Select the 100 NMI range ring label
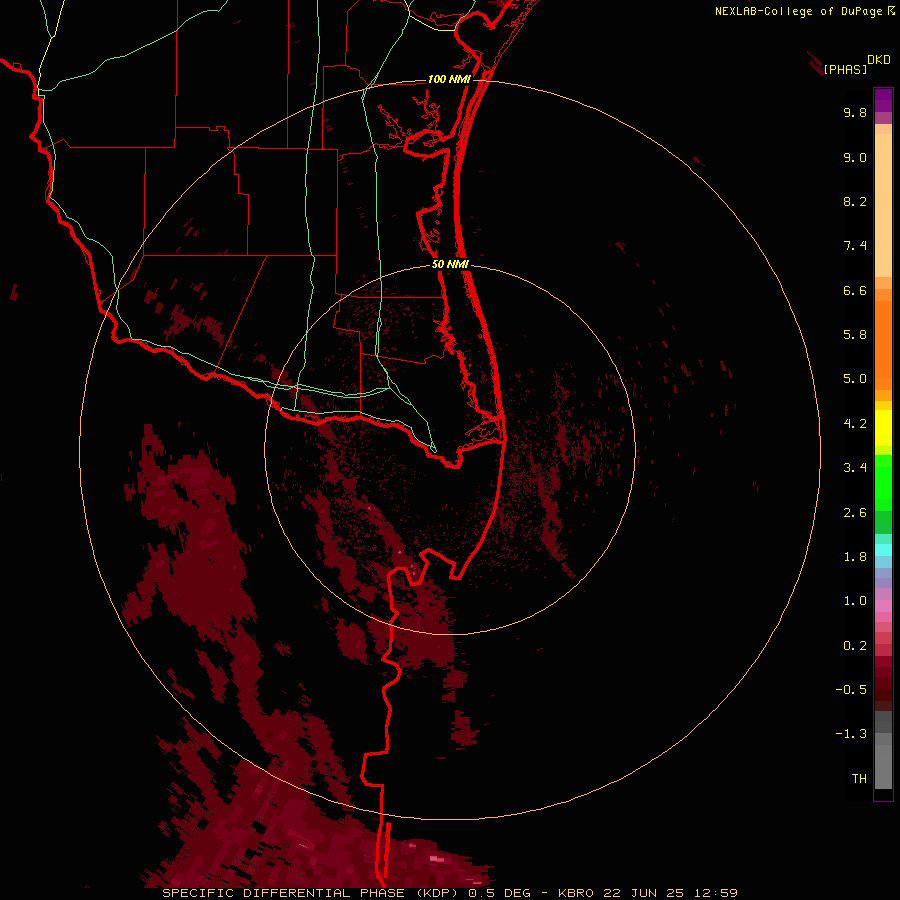Image resolution: width=900 pixels, height=900 pixels. click(449, 79)
